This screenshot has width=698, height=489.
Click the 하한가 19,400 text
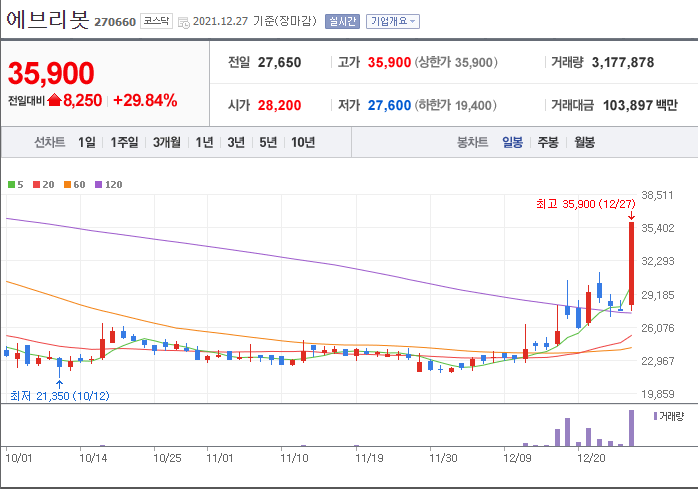tap(455, 105)
